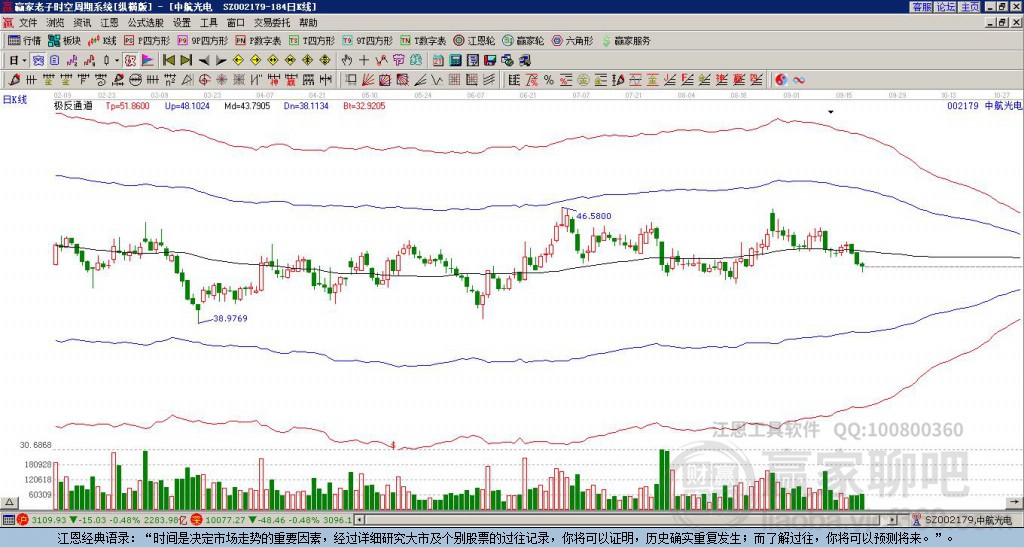Toggle the 权 adjustment button
The width and height of the screenshot is (1024, 548).
[130, 61]
